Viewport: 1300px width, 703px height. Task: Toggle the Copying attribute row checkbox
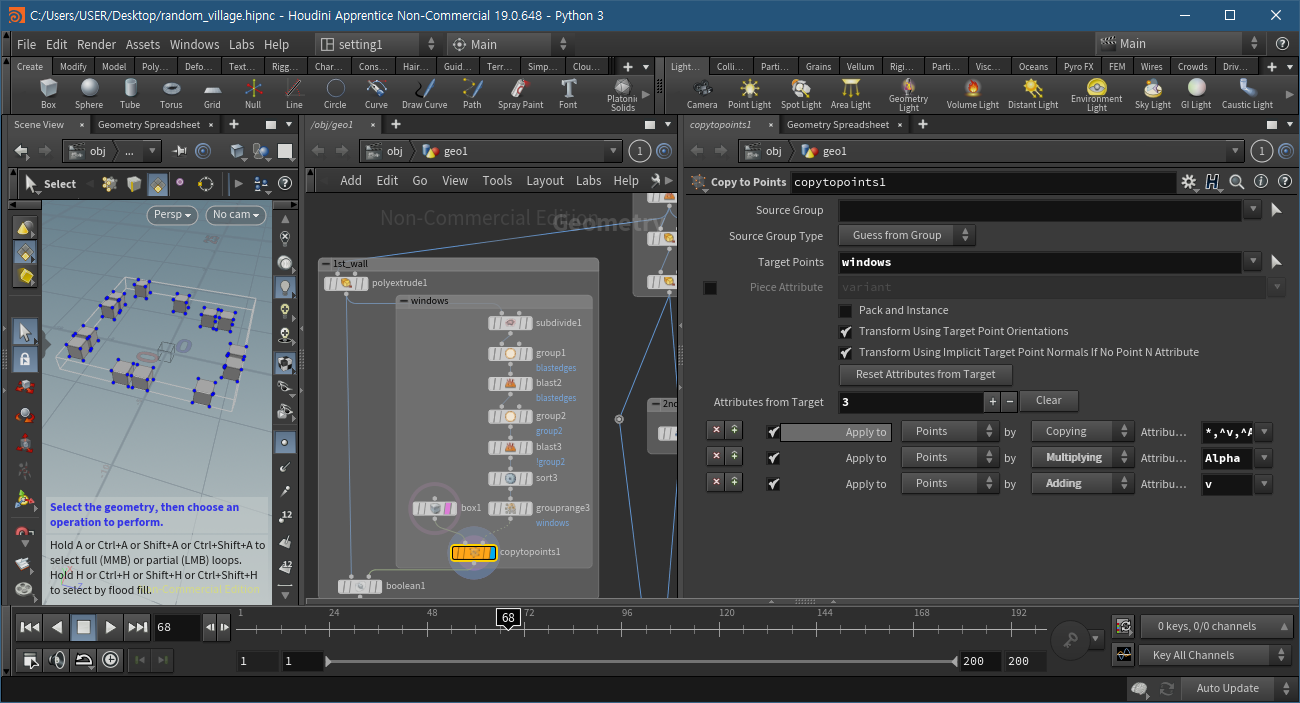tap(773, 432)
